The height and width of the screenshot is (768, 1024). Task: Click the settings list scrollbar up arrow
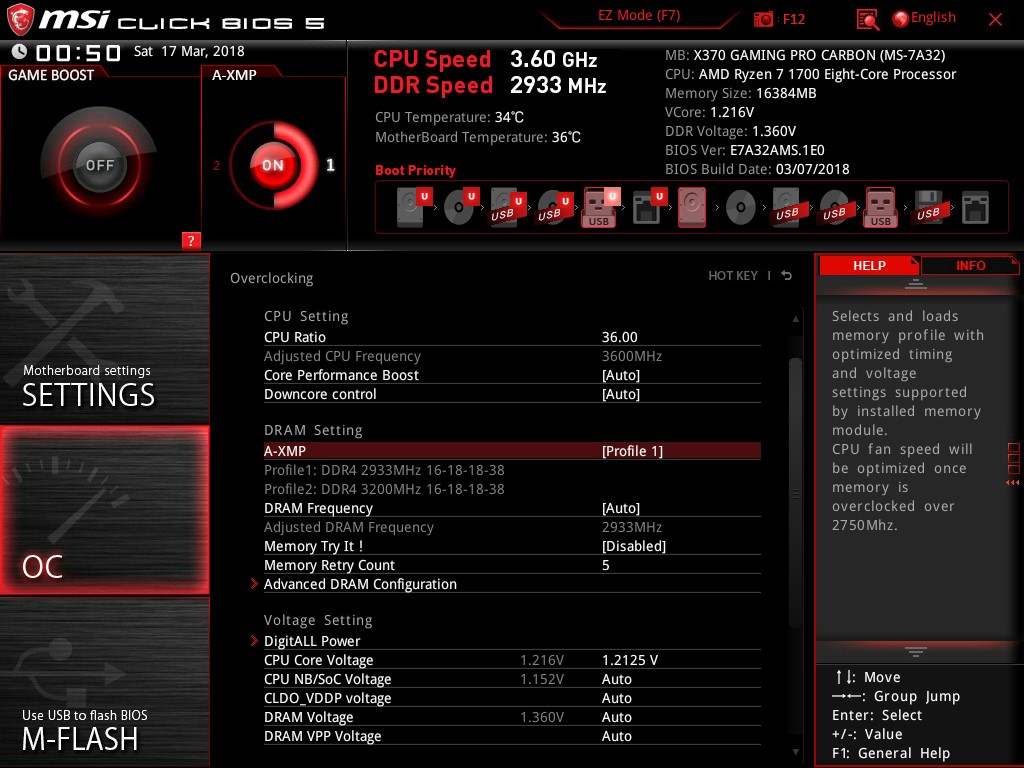click(x=795, y=319)
